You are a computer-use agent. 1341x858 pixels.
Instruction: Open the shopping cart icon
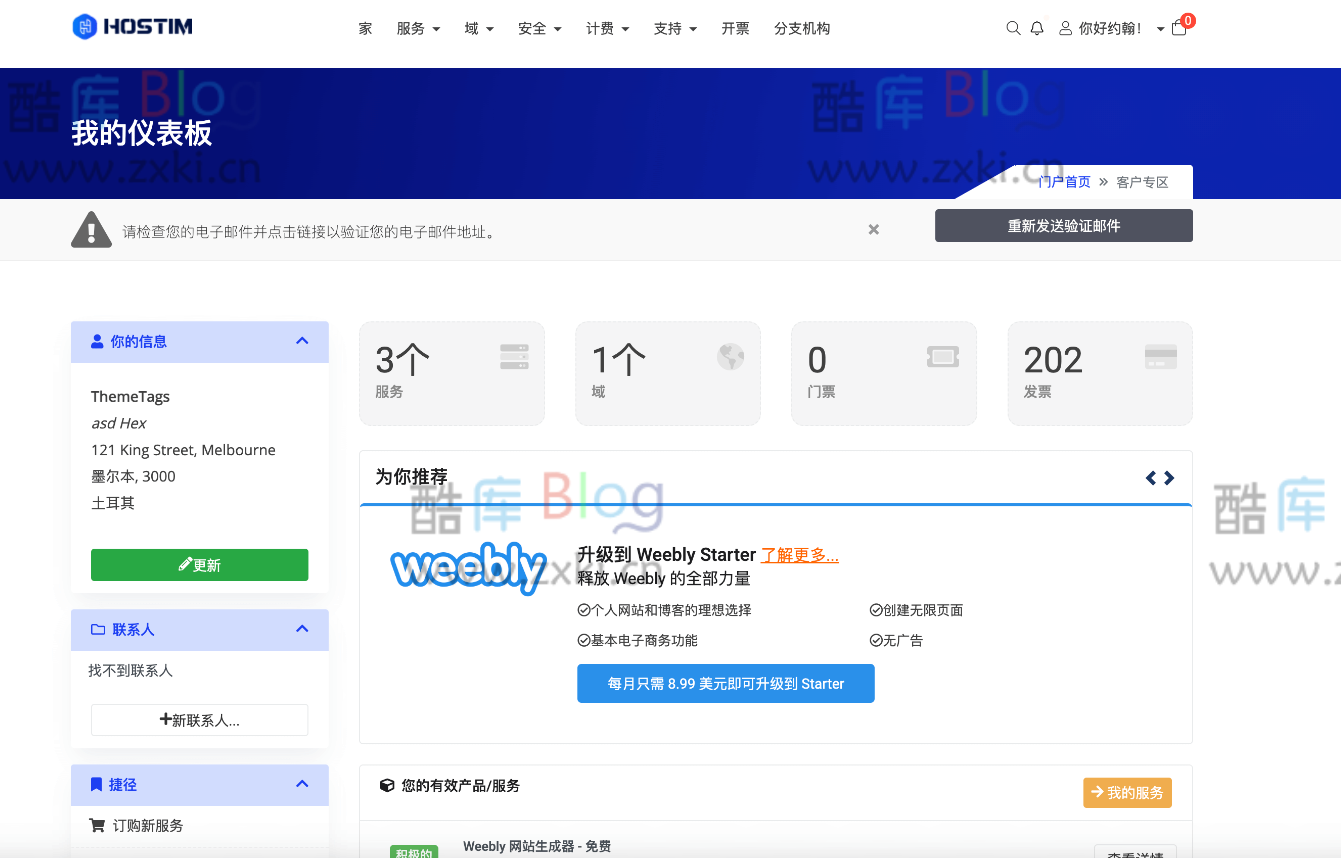[x=1179, y=28]
